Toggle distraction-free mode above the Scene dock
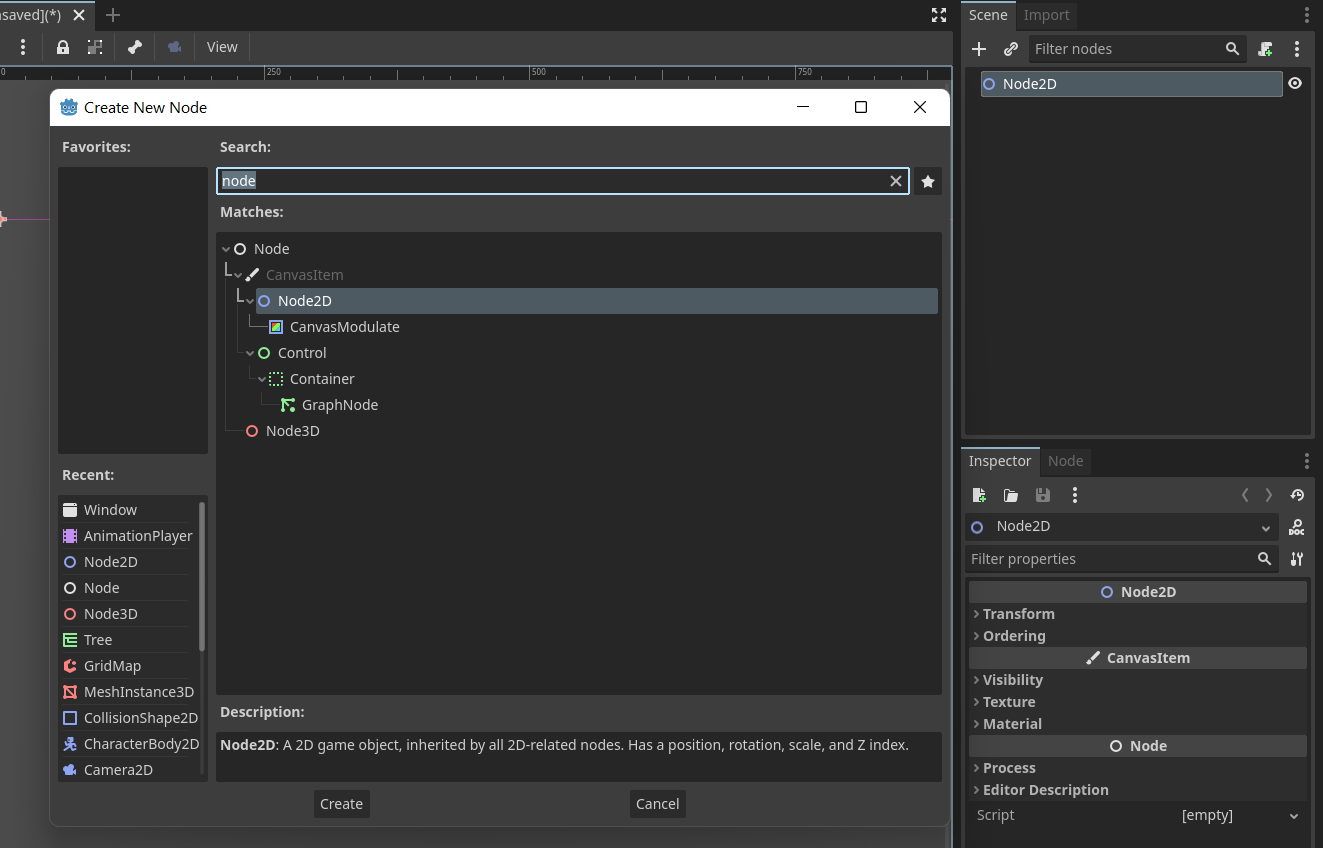The image size is (1323, 848). [x=938, y=15]
